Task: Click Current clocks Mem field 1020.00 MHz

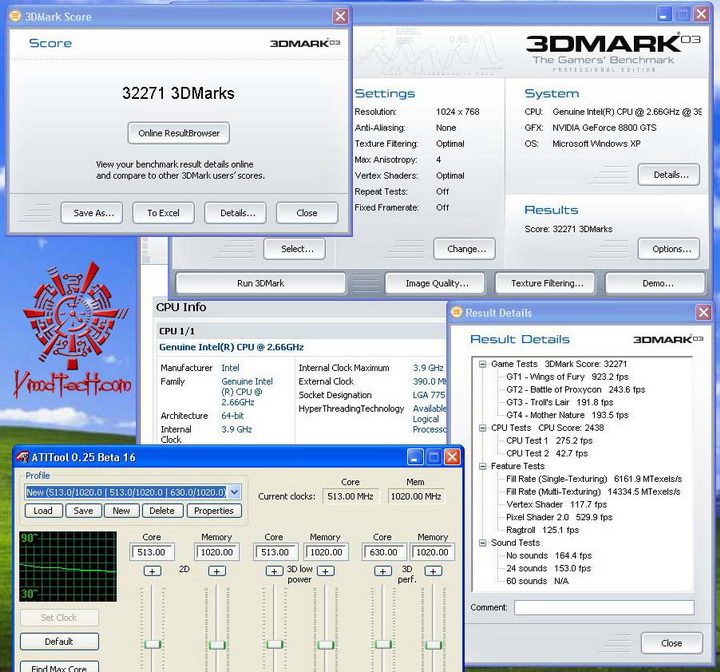Action: coord(416,496)
